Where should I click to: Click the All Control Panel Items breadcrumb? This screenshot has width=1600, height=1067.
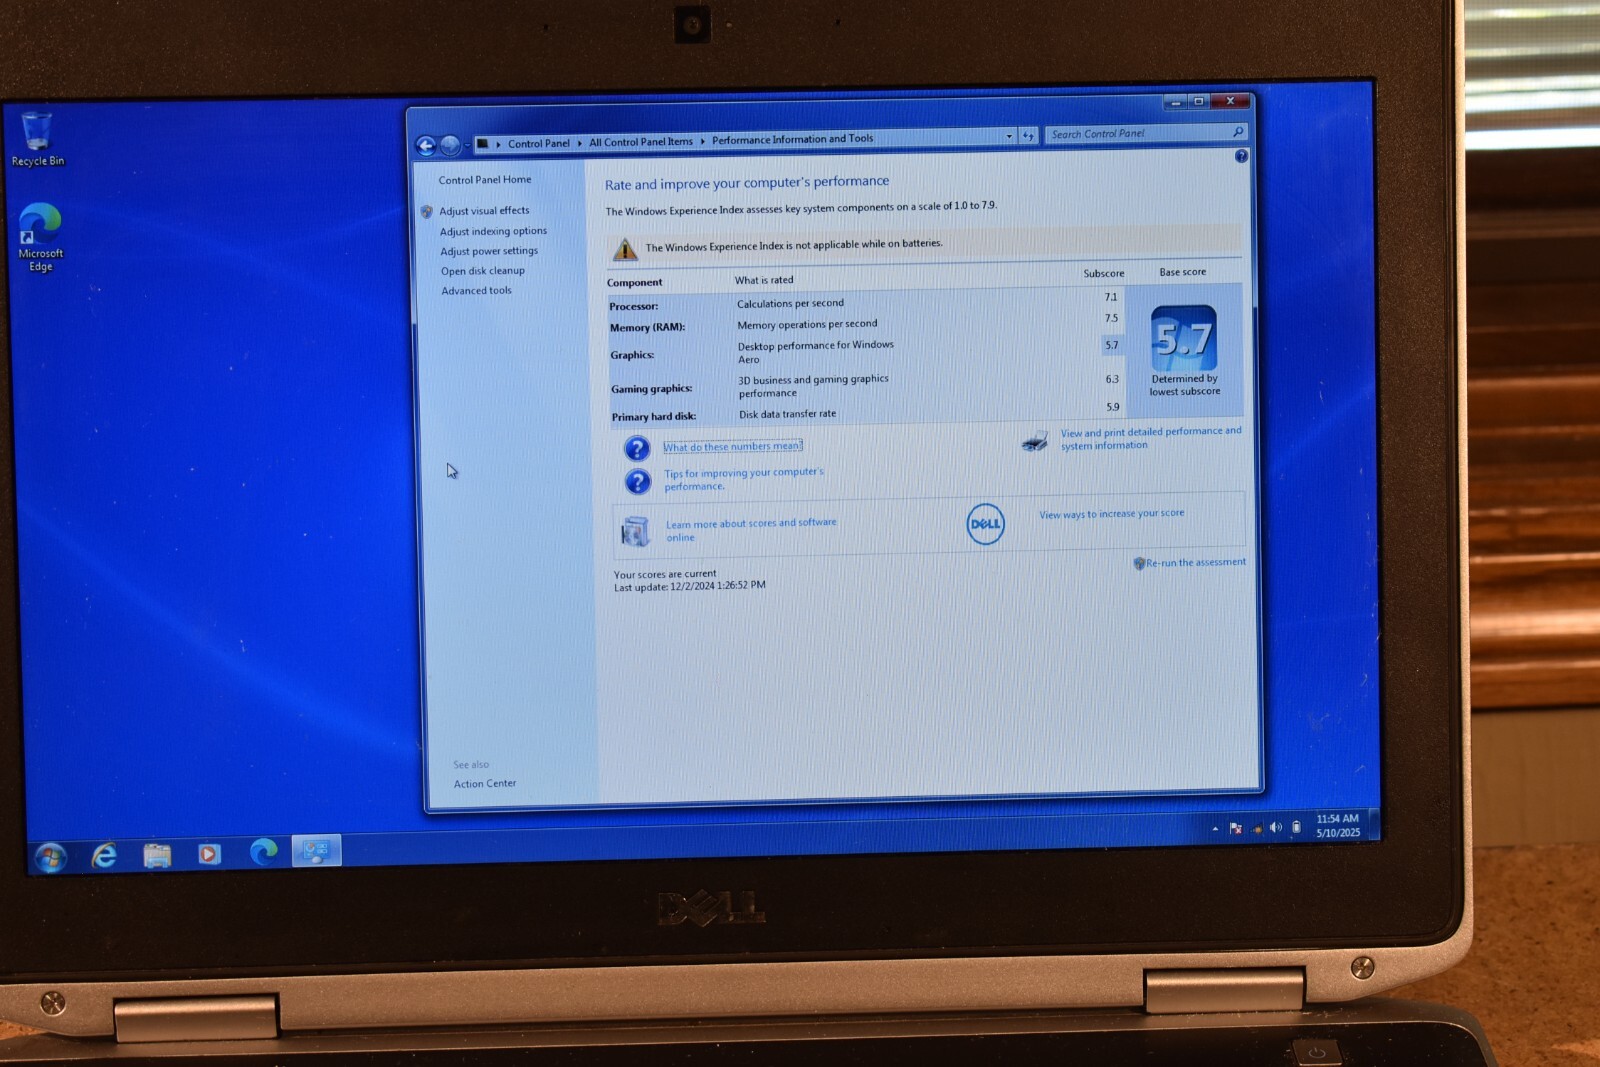coord(641,142)
